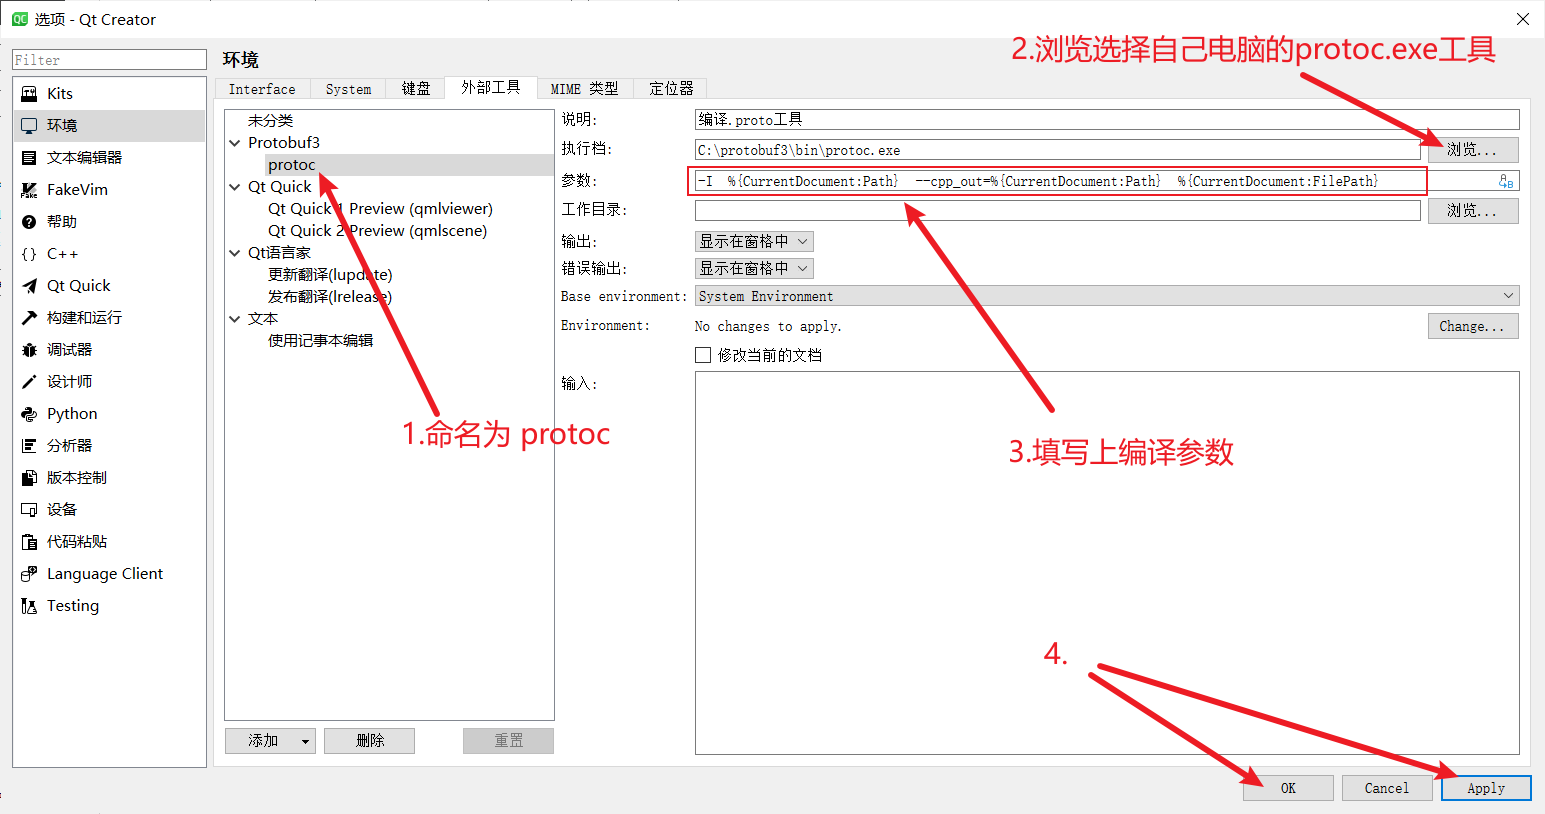Click the C++ braces icon
Image resolution: width=1545 pixels, height=814 pixels.
[x=29, y=254]
